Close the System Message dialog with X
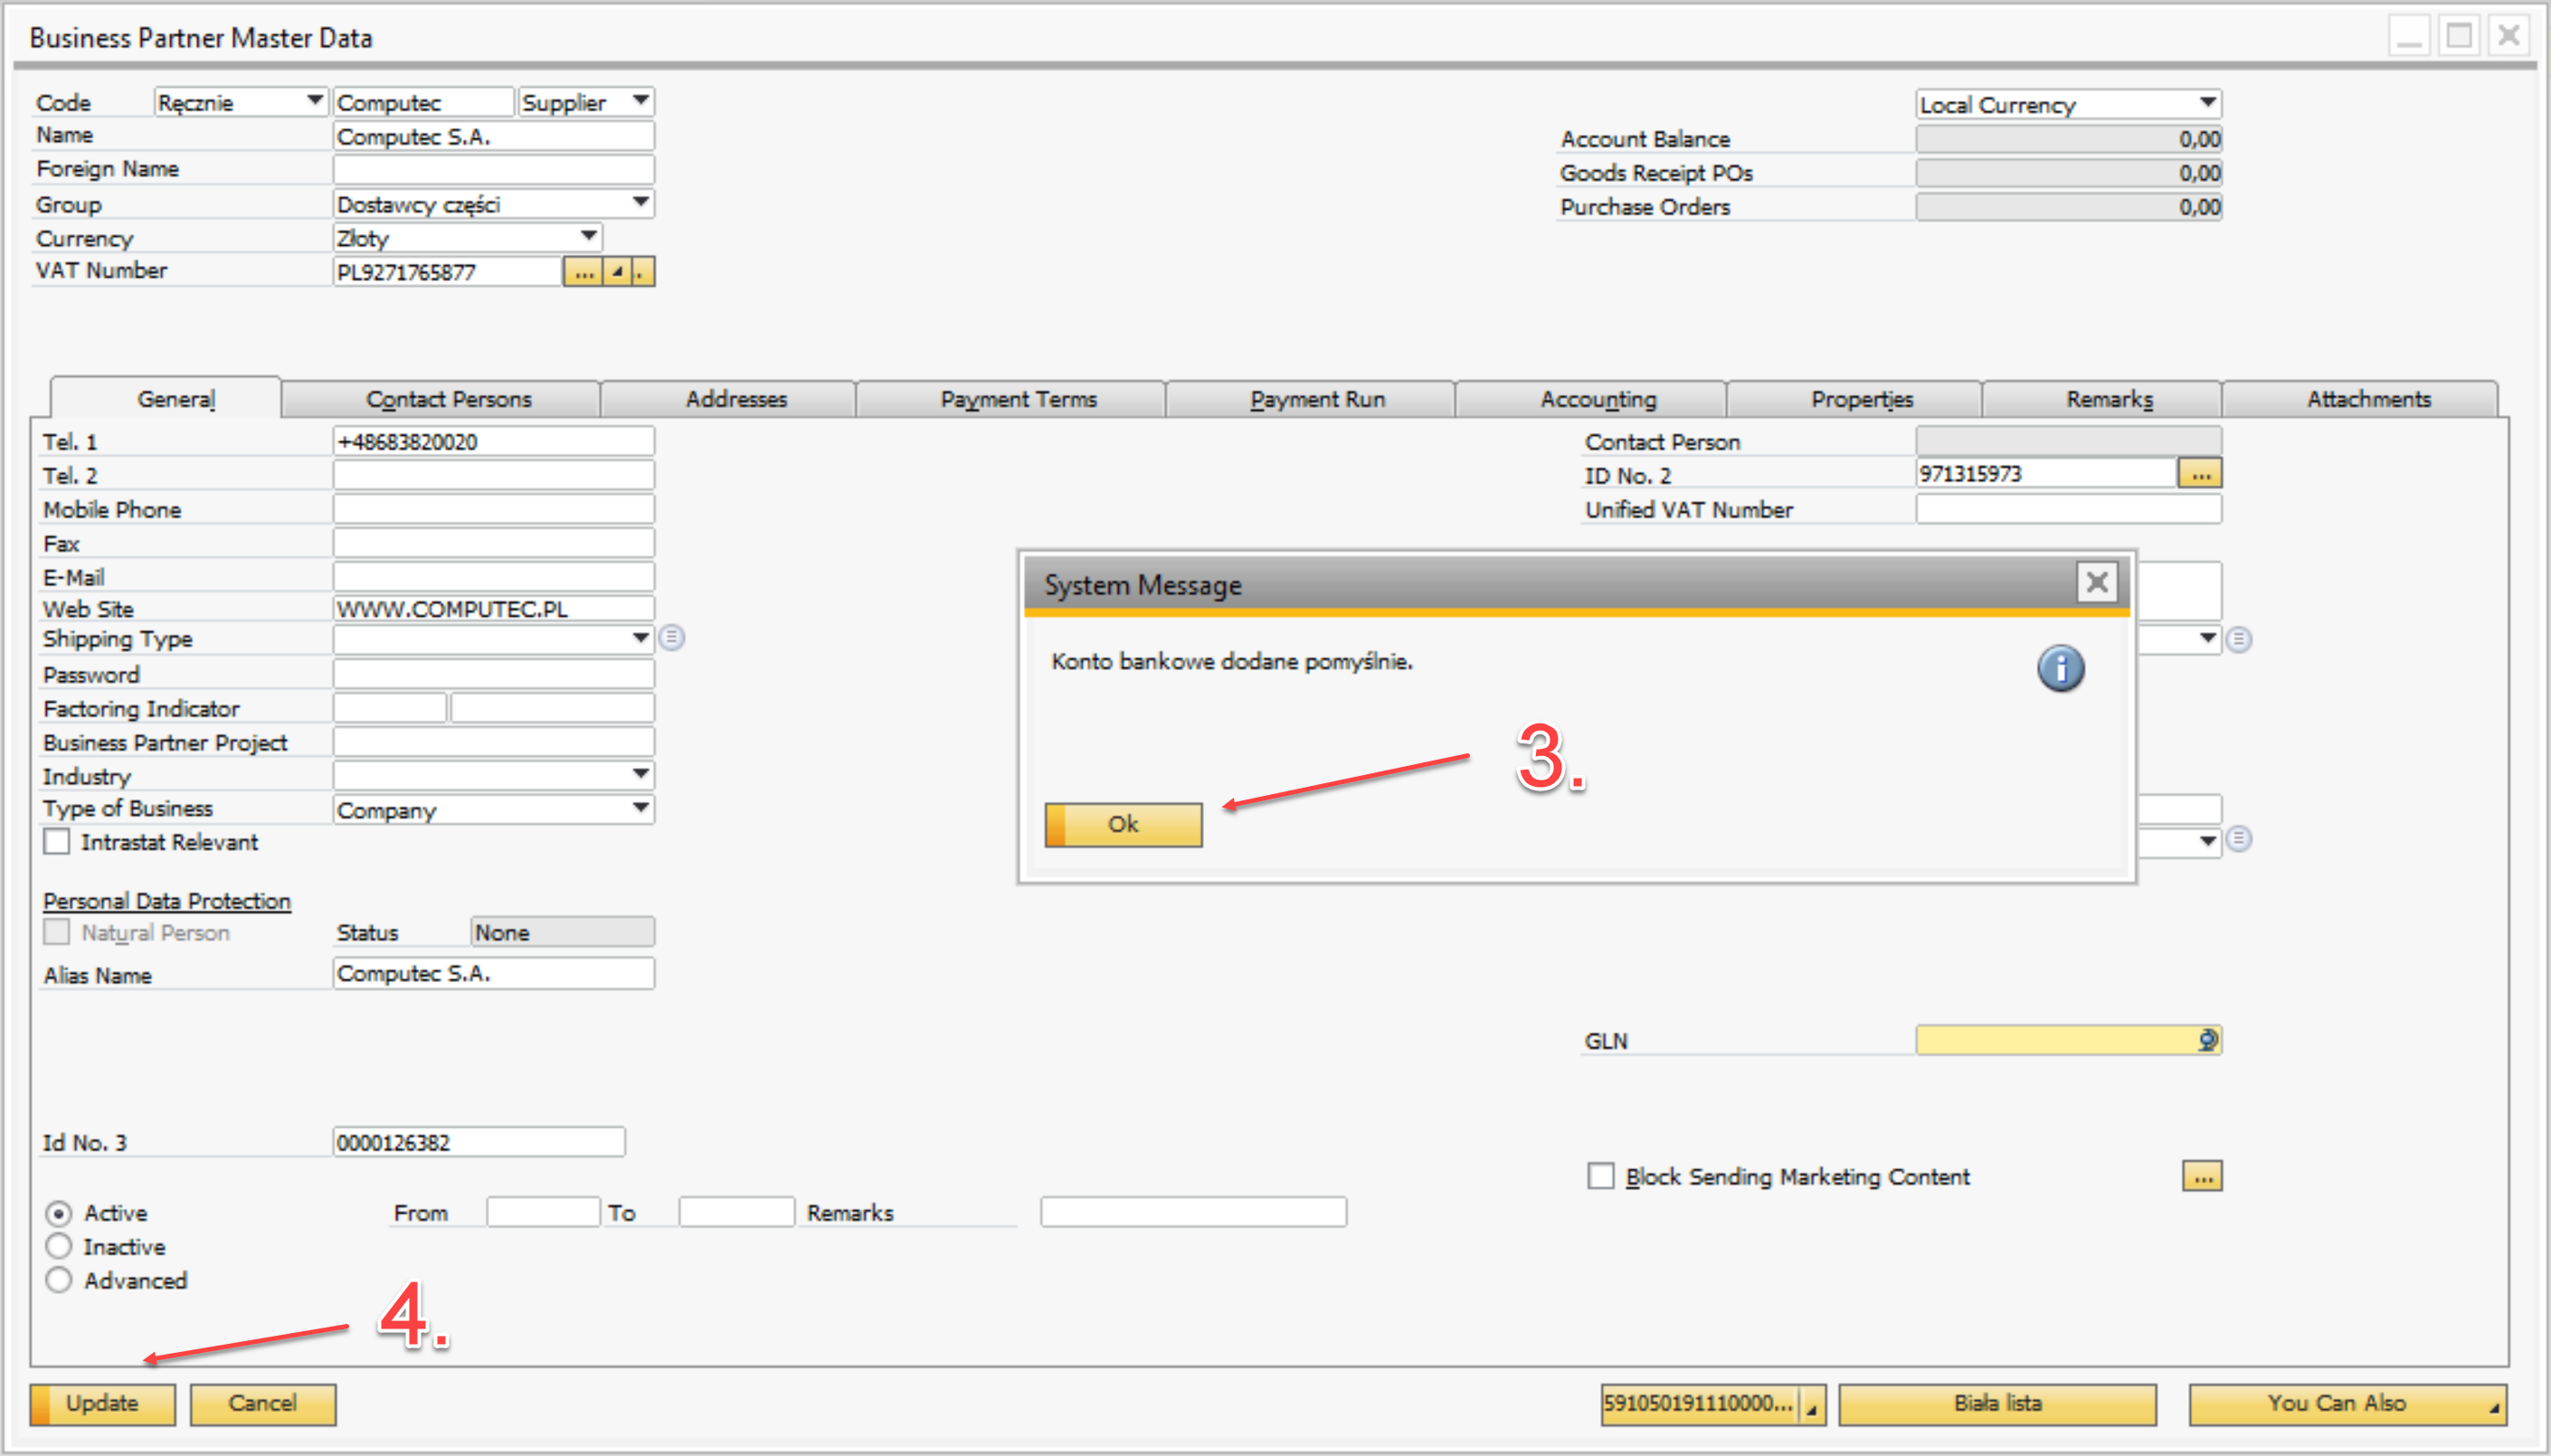 pyautogui.click(x=2097, y=582)
